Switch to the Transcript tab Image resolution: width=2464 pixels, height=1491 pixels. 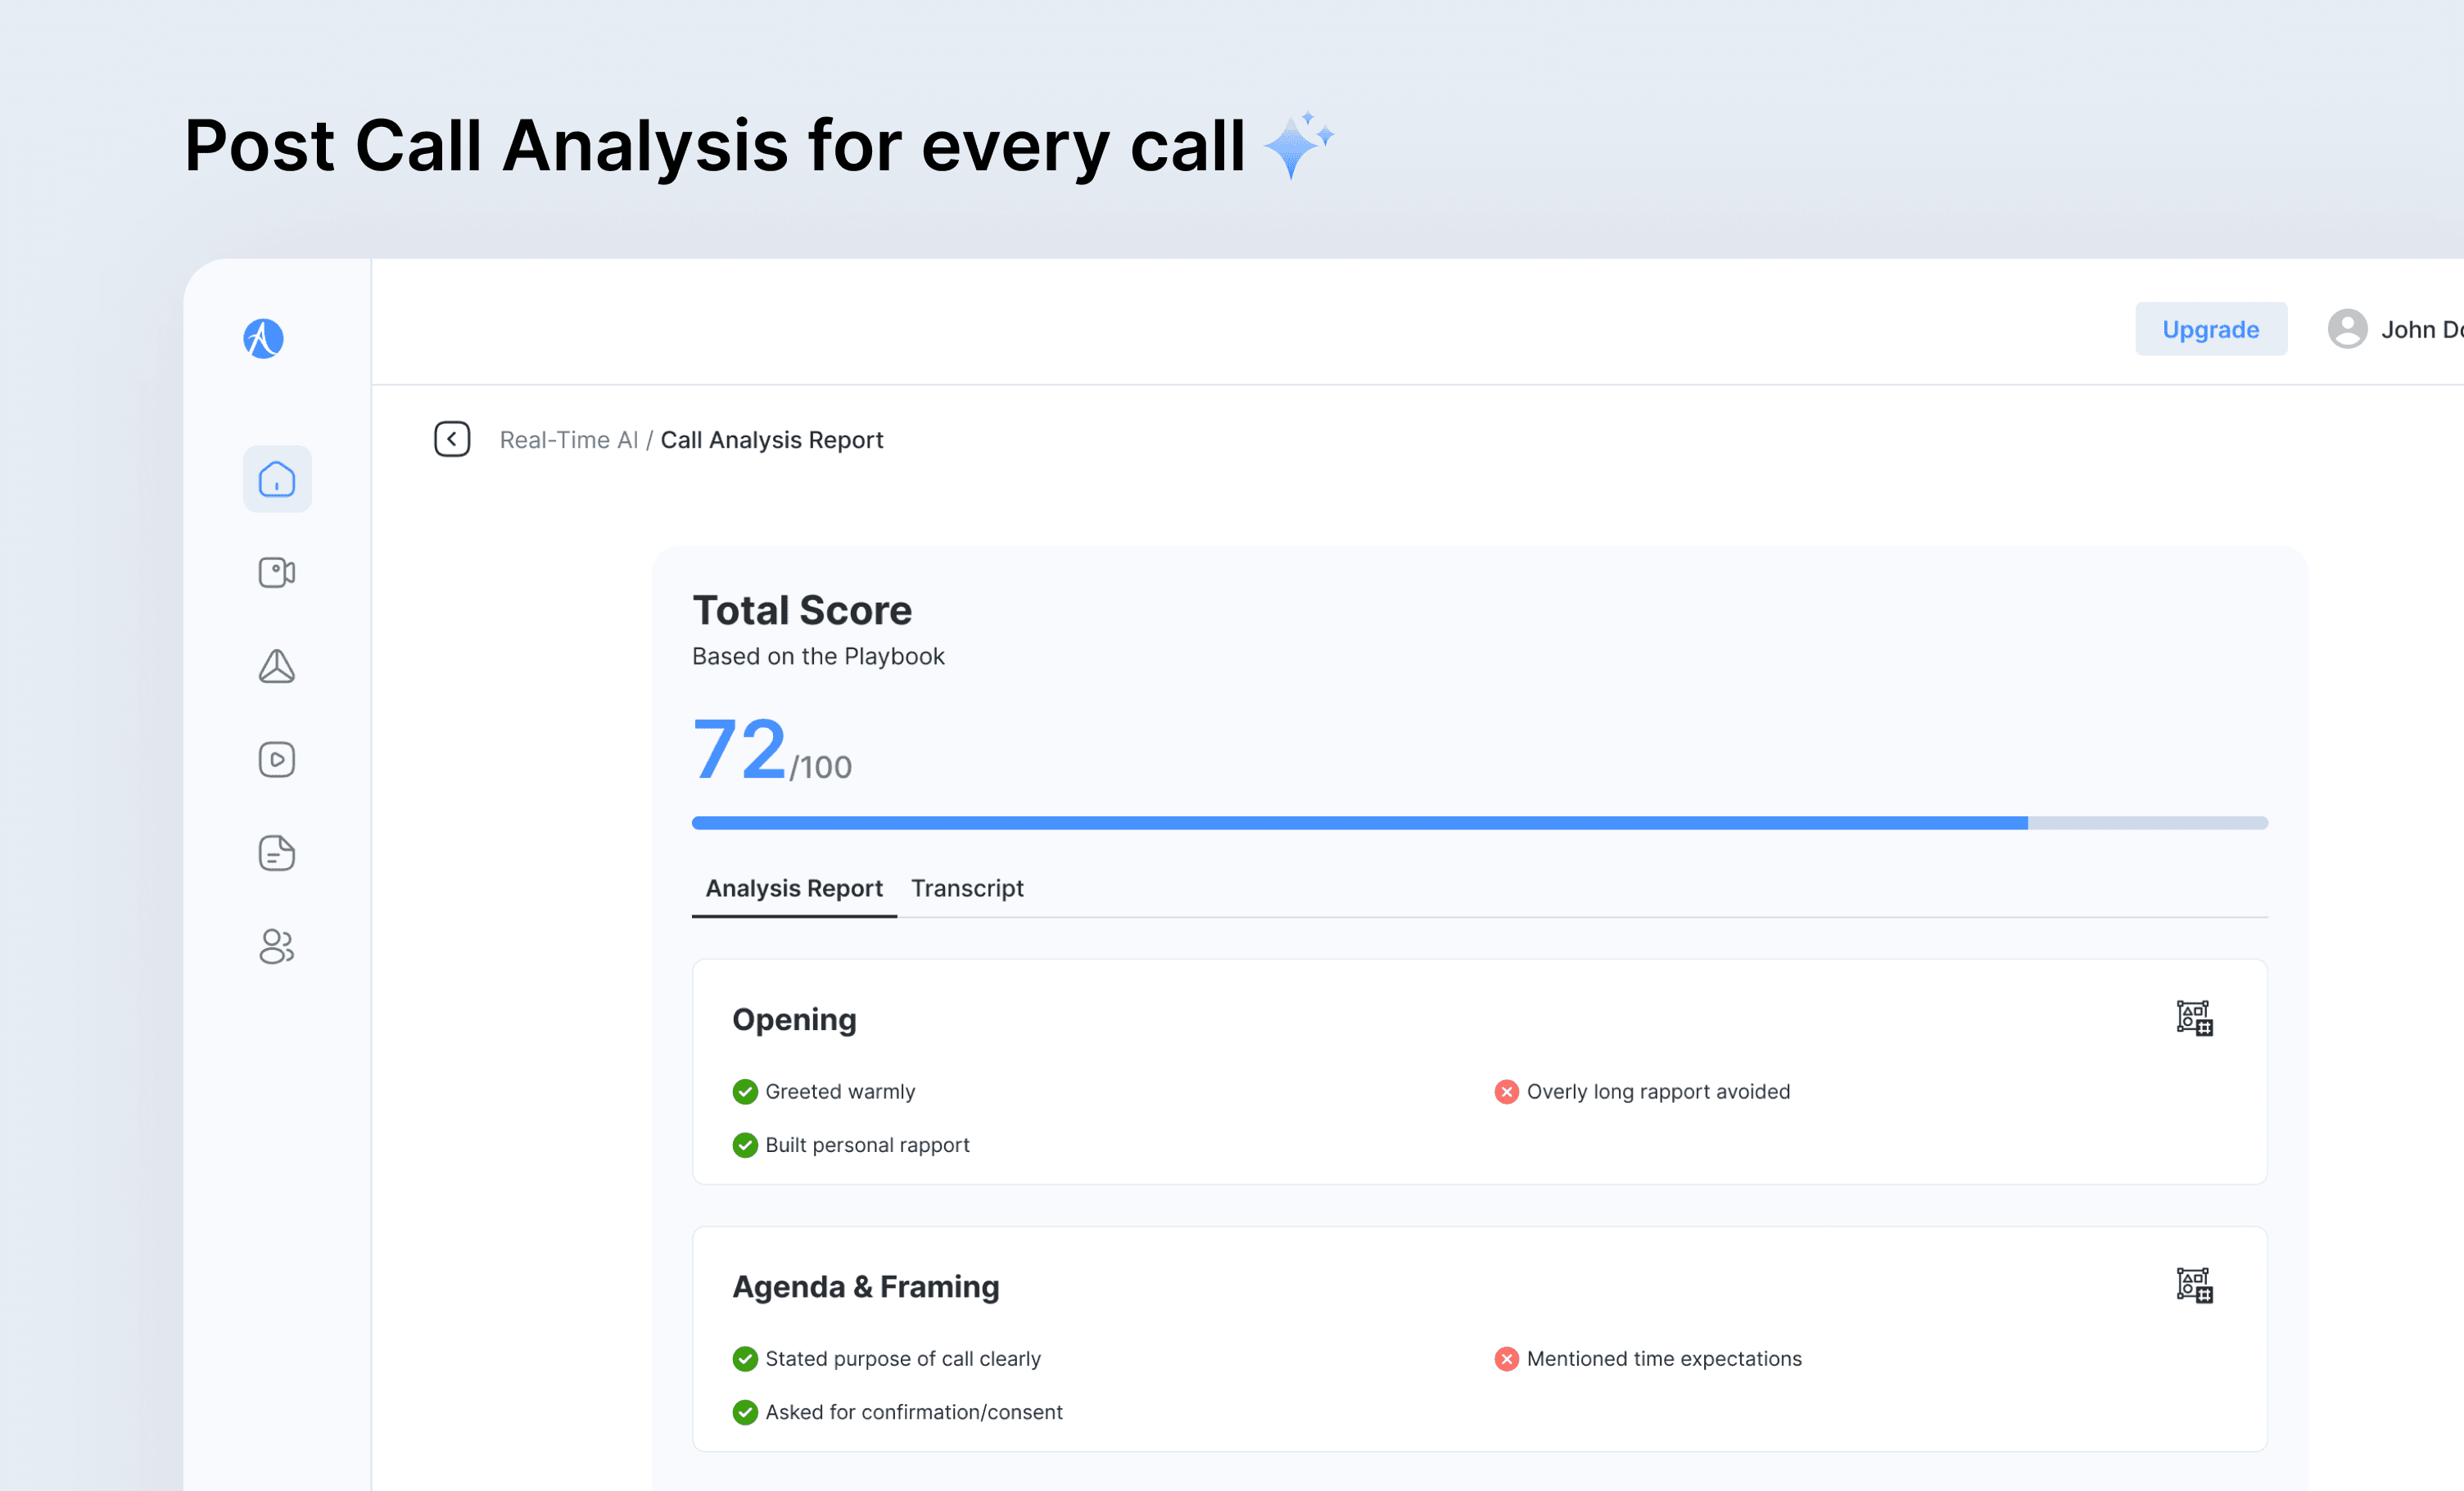point(967,888)
